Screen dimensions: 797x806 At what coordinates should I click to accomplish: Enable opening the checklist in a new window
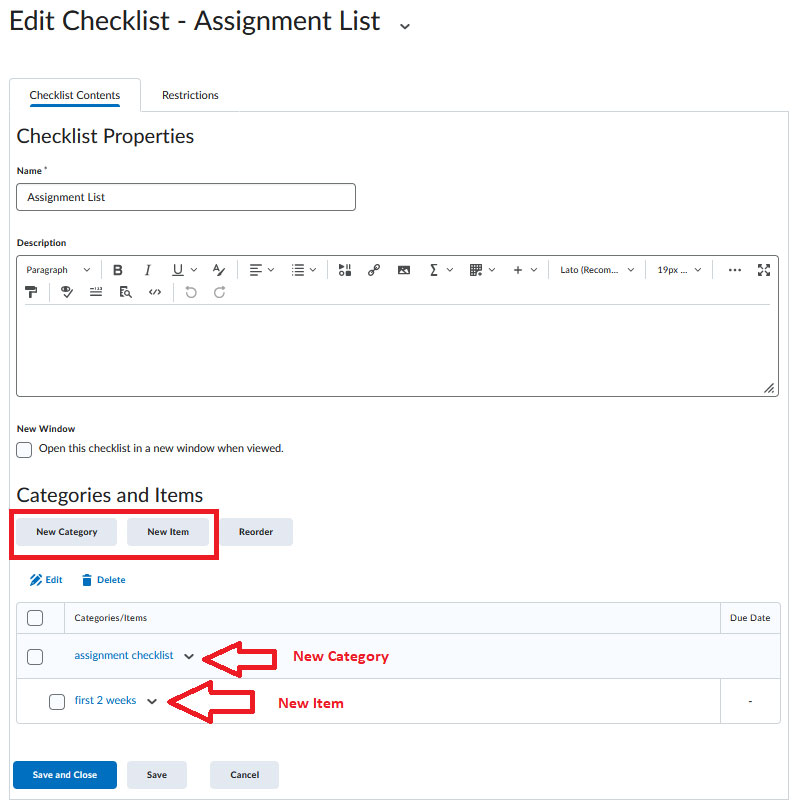(24, 450)
